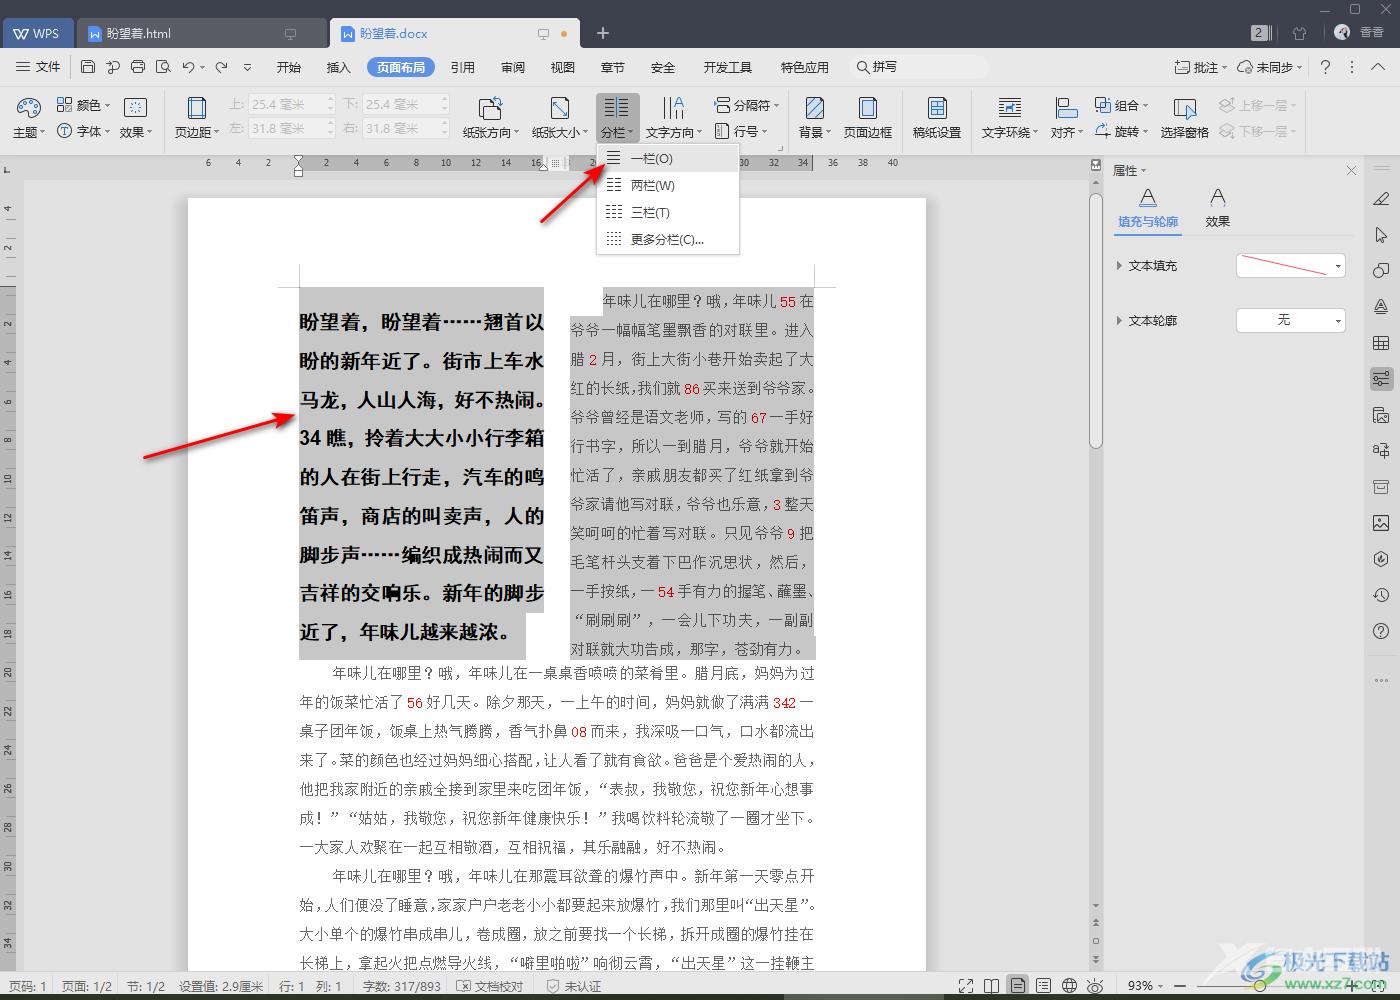Viewport: 1400px width, 1000px height.
Task: Open the 页边距 page margins tool
Action: coord(197,117)
